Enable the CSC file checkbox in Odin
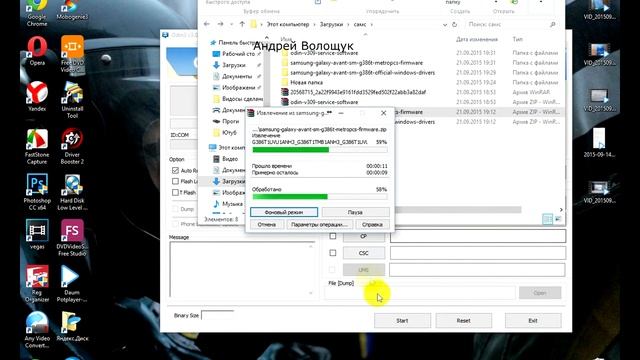Screen dimensions: 640x360 [x=333, y=253]
